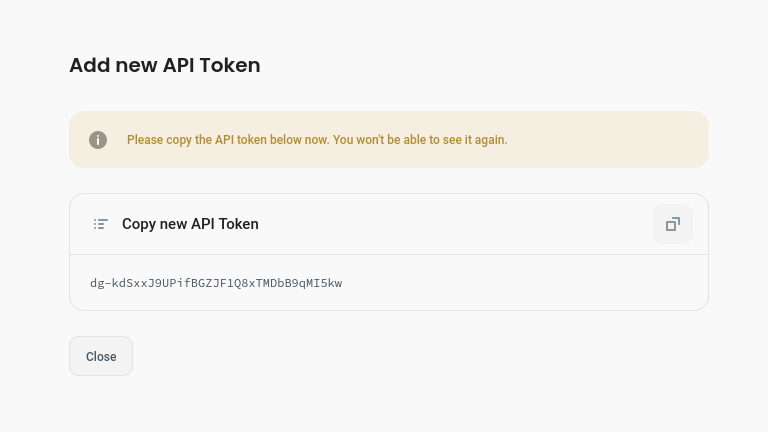Click the info circle icon in the warning
The image size is (768, 432).
98,140
